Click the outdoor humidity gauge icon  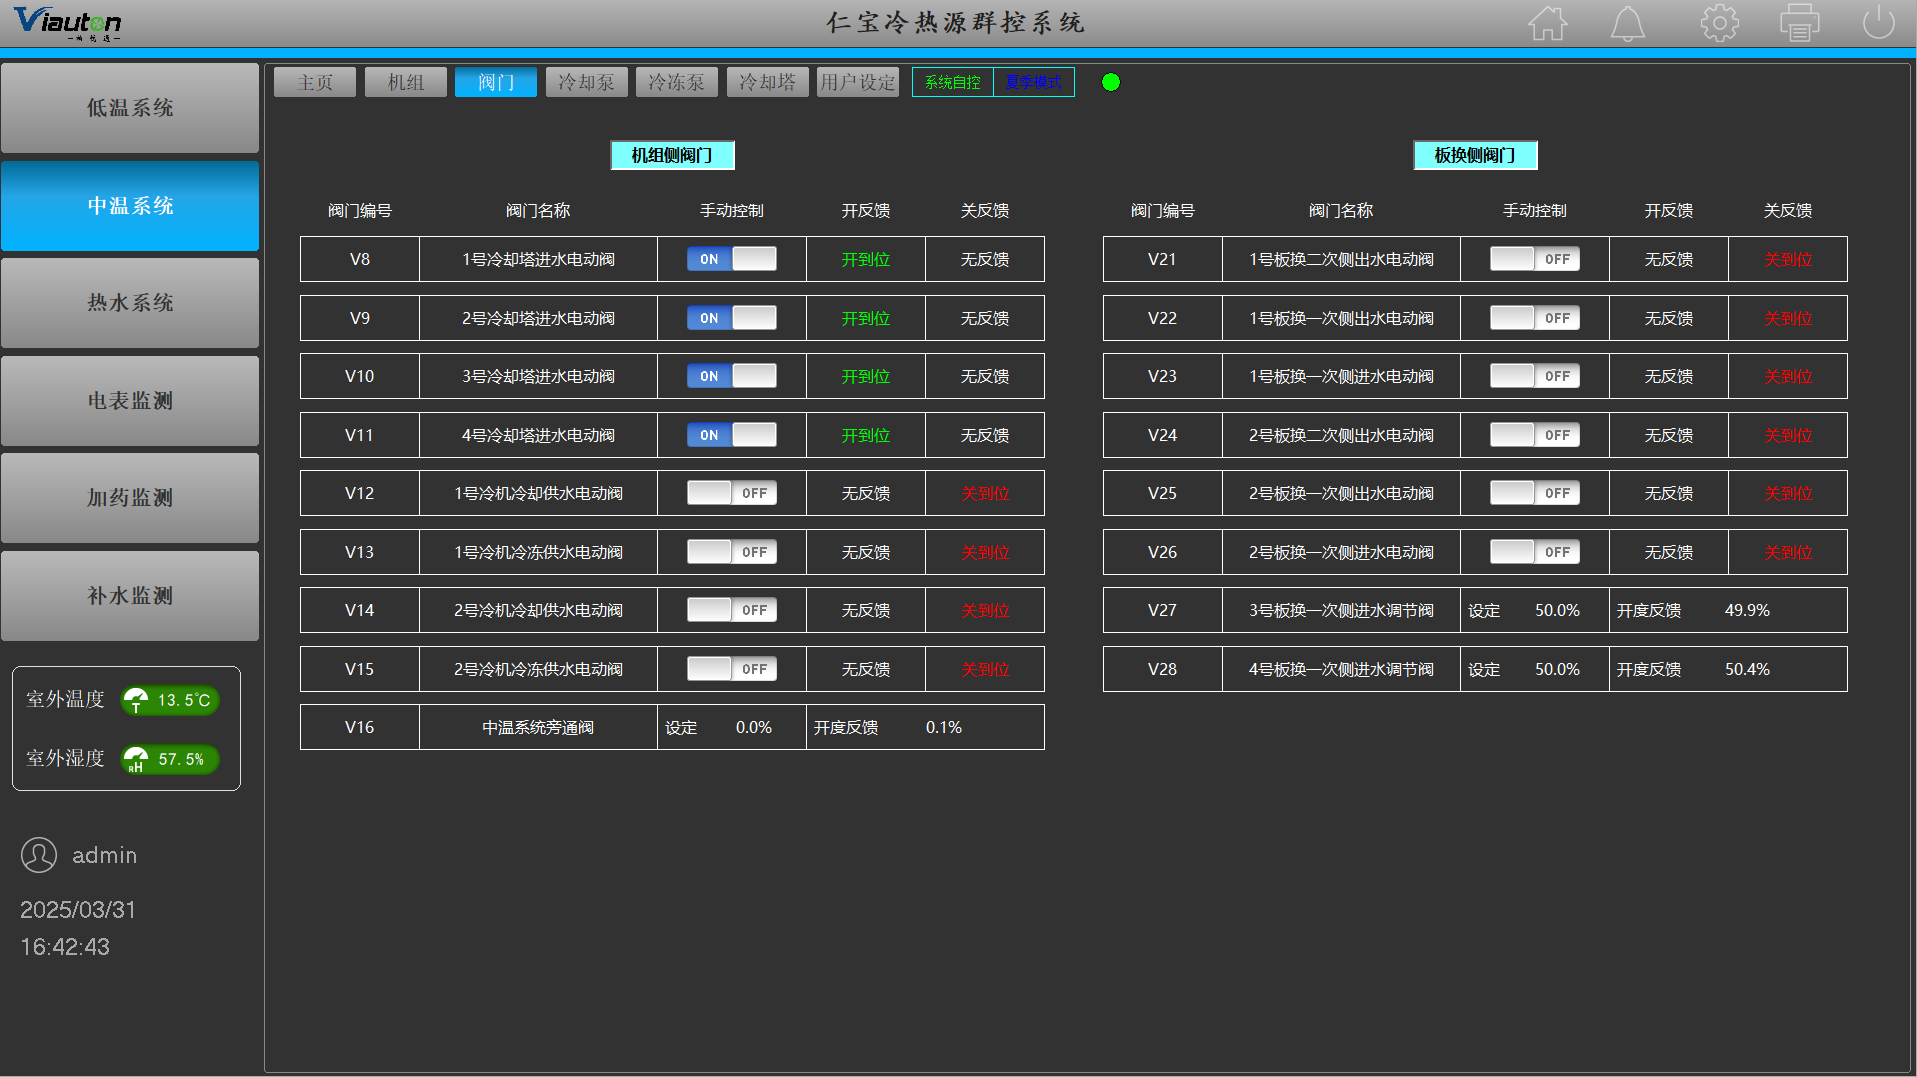[136, 760]
